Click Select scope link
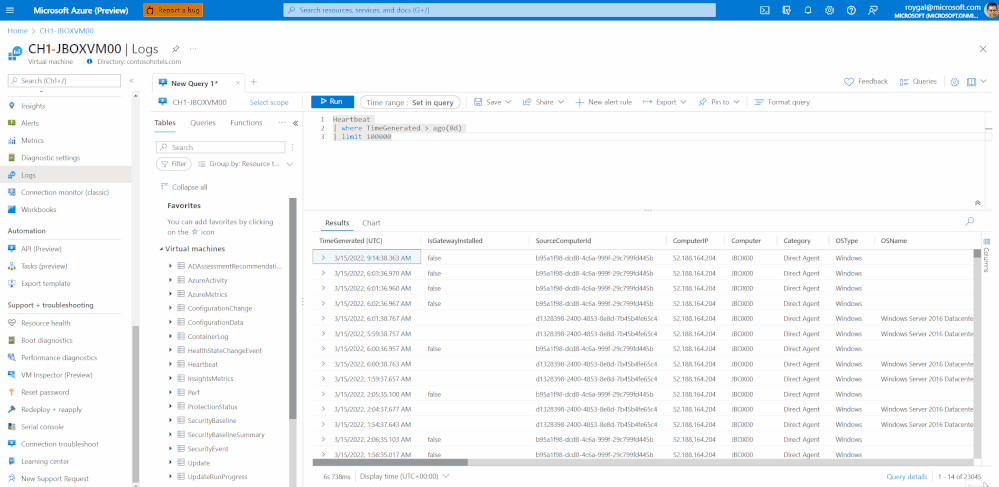This screenshot has width=999, height=487. 269,103
